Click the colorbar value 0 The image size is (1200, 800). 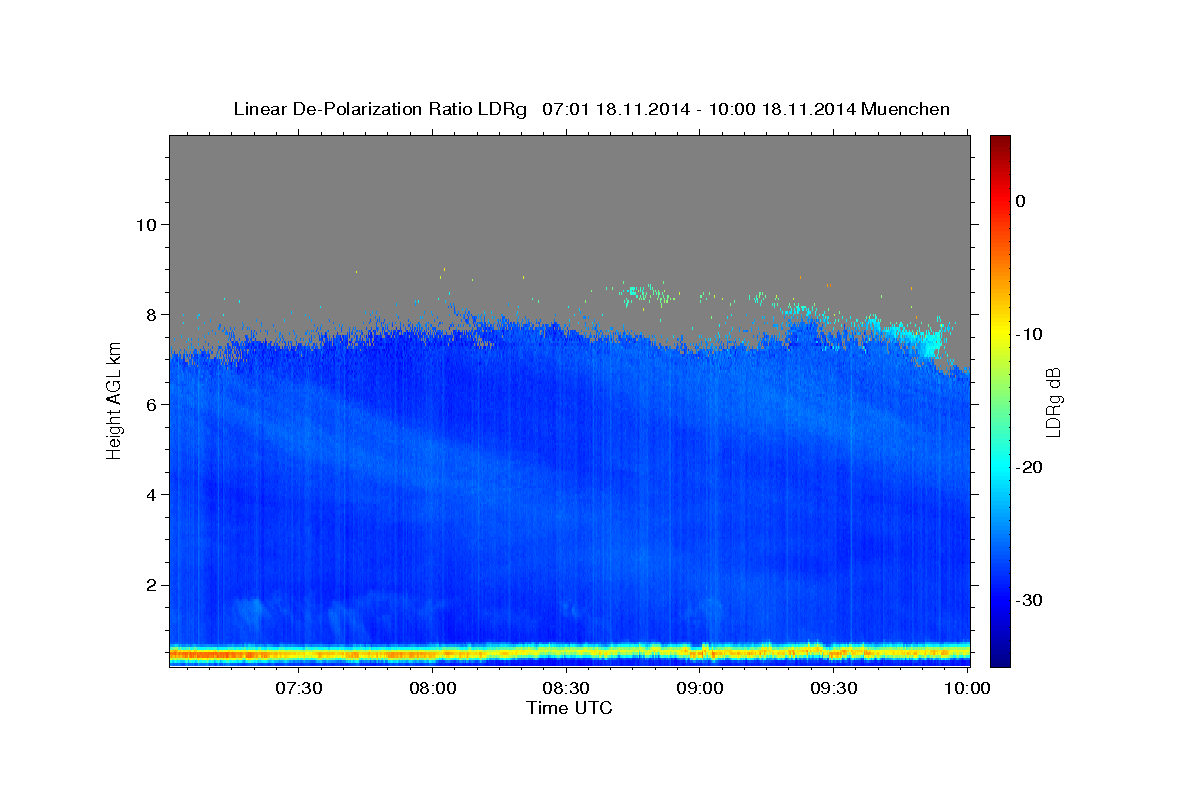[x=1020, y=201]
